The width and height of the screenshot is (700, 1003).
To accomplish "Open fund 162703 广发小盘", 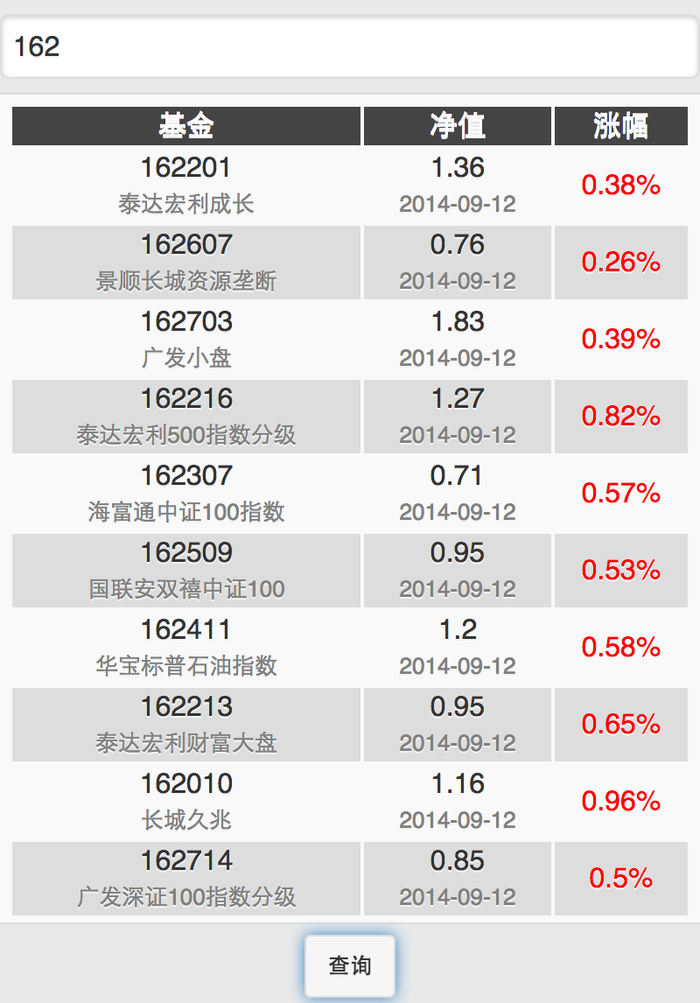I will pyautogui.click(x=186, y=339).
